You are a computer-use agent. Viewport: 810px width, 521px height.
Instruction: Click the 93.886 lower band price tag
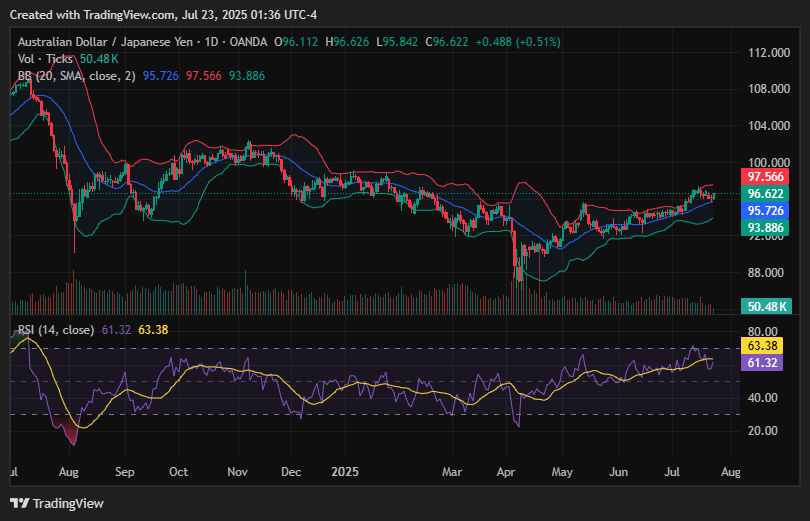[765, 228]
